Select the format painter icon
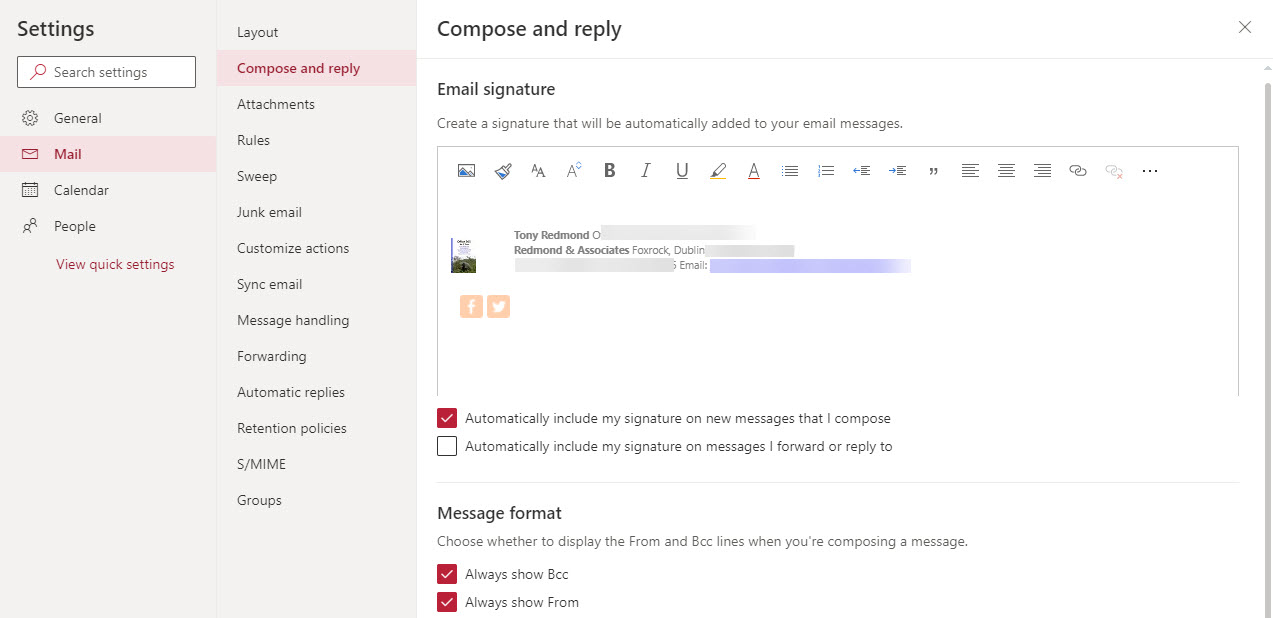Viewport: 1273px width, 618px height. tap(502, 171)
